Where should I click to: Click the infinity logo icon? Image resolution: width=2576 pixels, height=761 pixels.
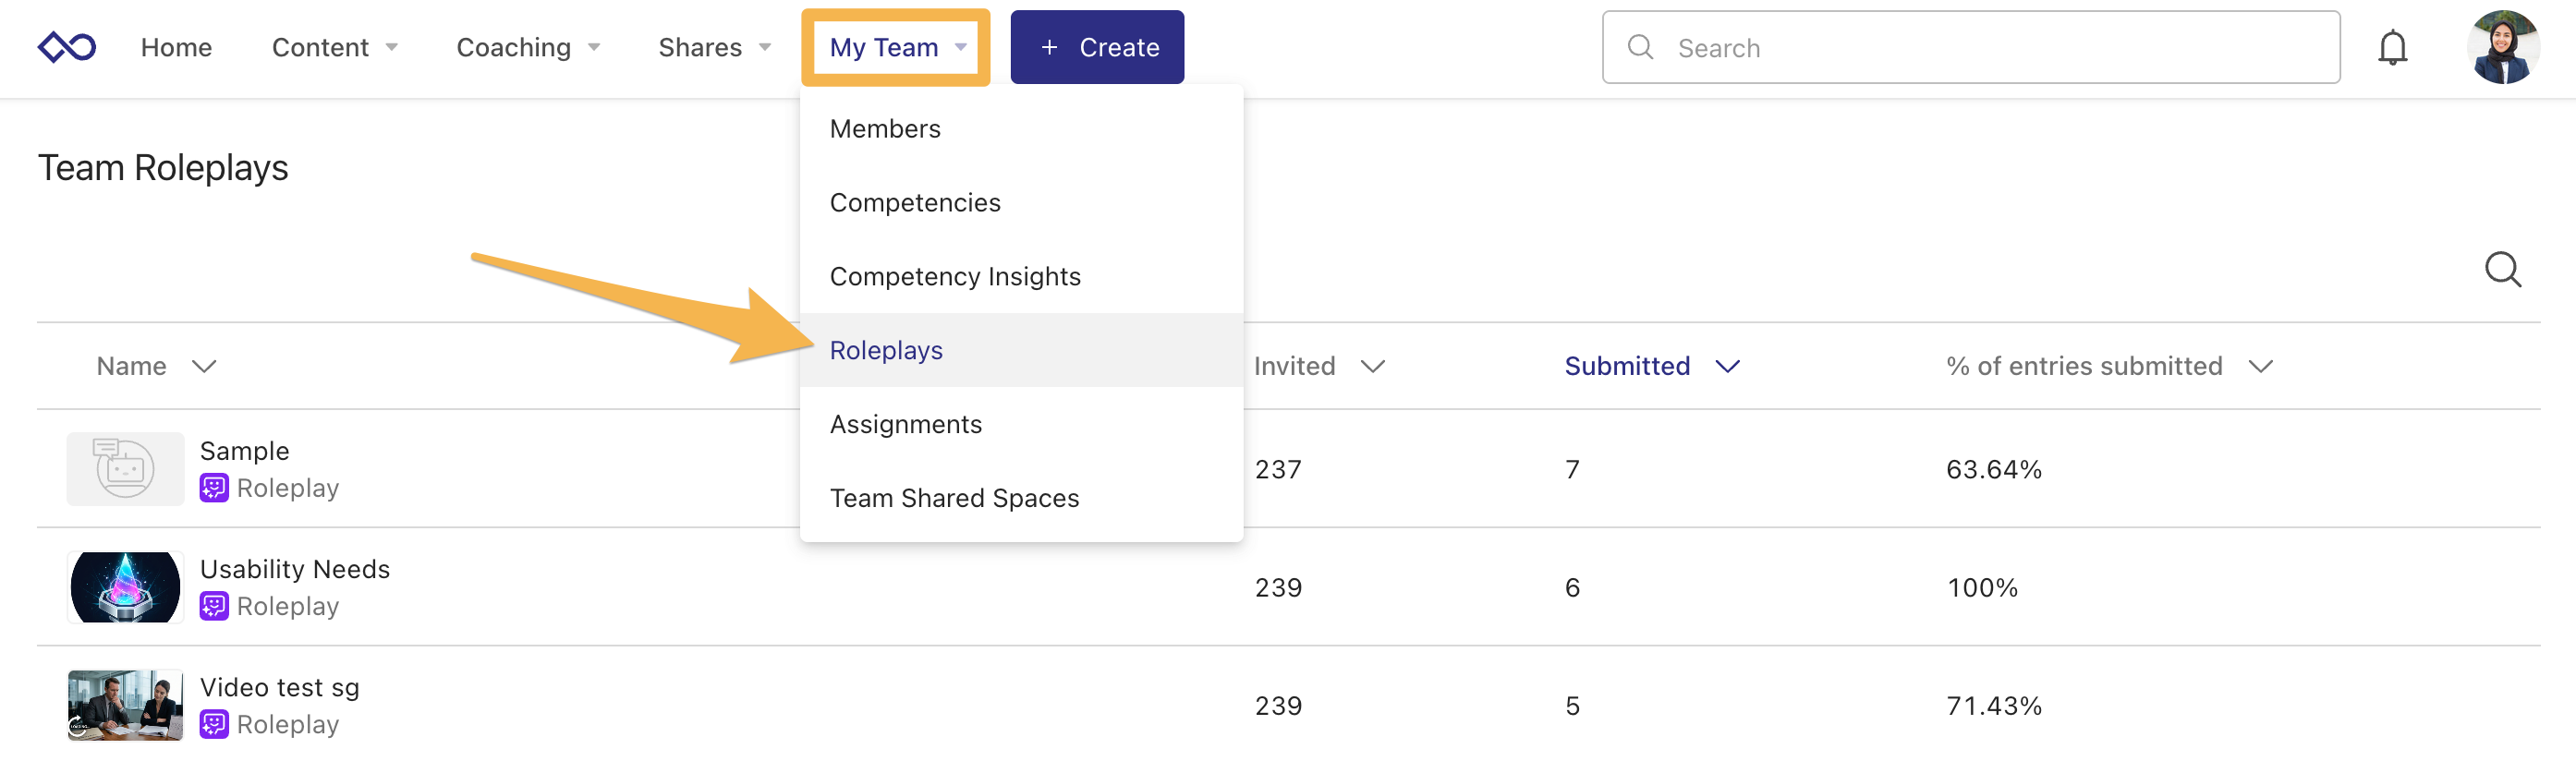pyautogui.click(x=66, y=47)
